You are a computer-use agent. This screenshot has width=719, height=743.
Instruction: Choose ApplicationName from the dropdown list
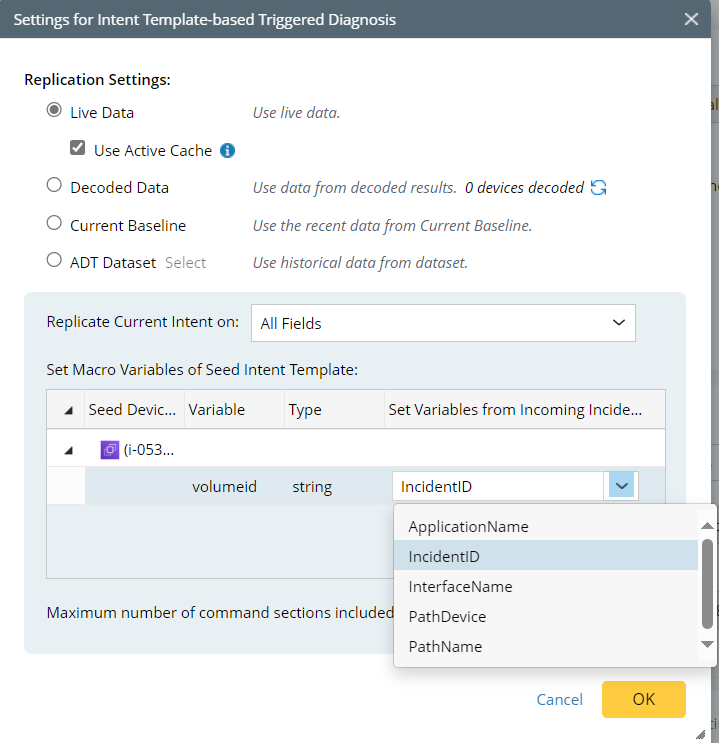(x=468, y=527)
